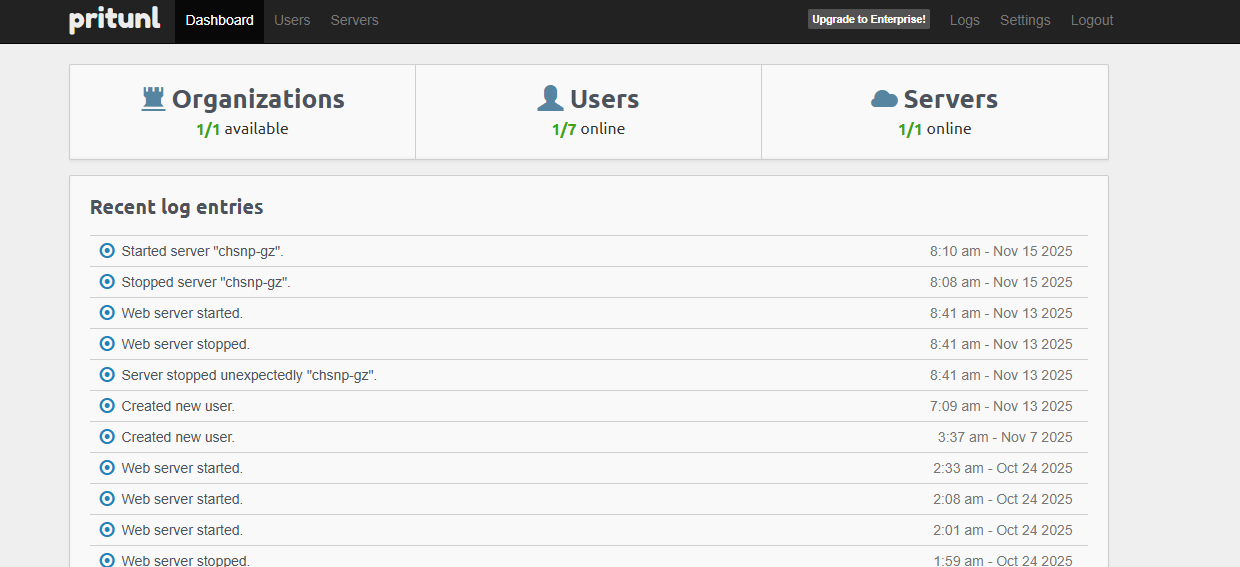Viewport: 1240px width, 567px height.
Task: Click the icon beside the 7:09 am Created new user entry
Action: coord(107,406)
